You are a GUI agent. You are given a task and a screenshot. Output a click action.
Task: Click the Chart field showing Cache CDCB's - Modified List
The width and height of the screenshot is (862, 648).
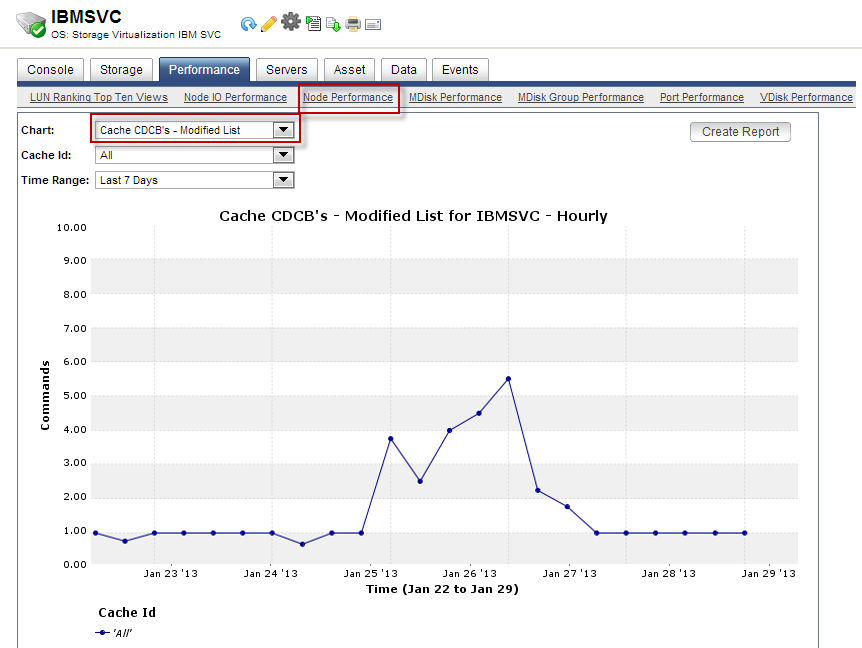[195, 130]
